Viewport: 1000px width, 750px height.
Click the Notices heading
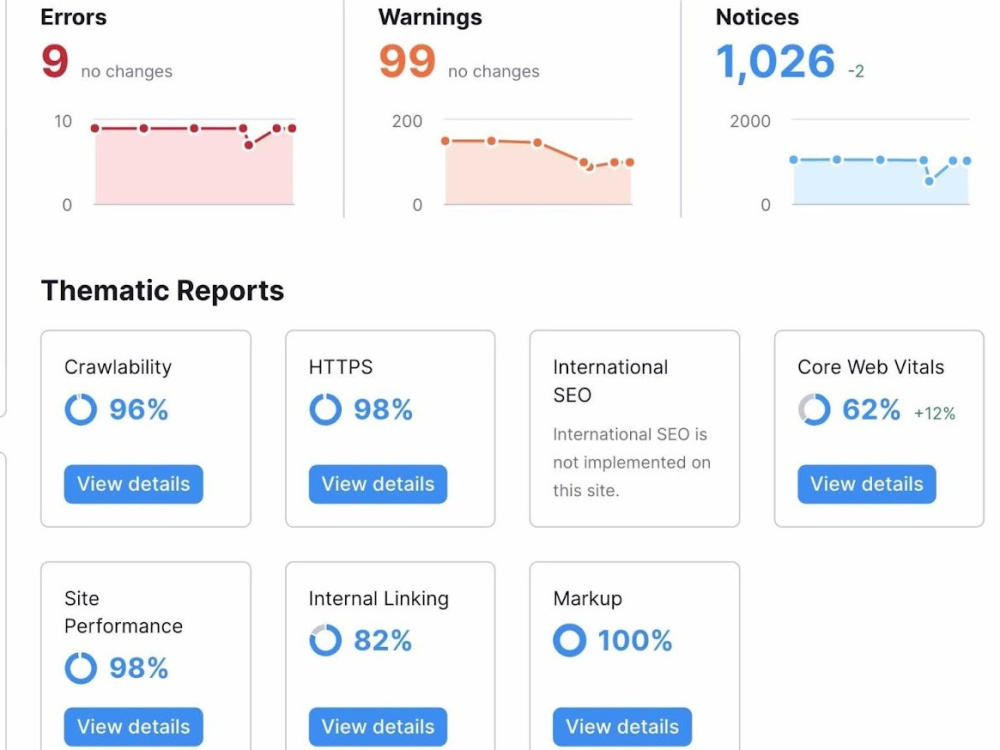(757, 17)
